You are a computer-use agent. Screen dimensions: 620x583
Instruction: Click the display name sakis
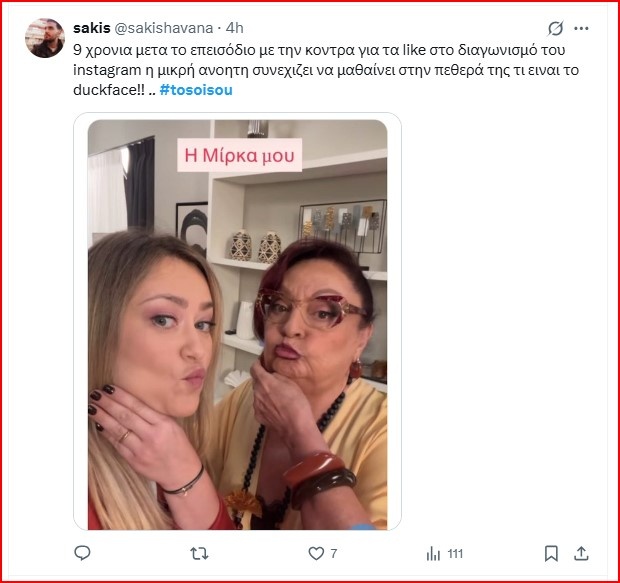(x=92, y=28)
